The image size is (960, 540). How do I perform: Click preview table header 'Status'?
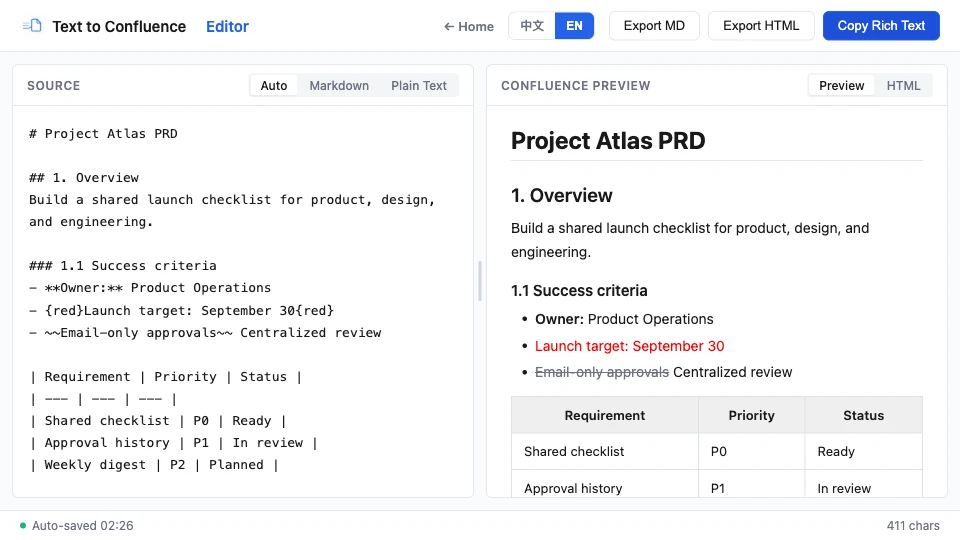click(863, 415)
